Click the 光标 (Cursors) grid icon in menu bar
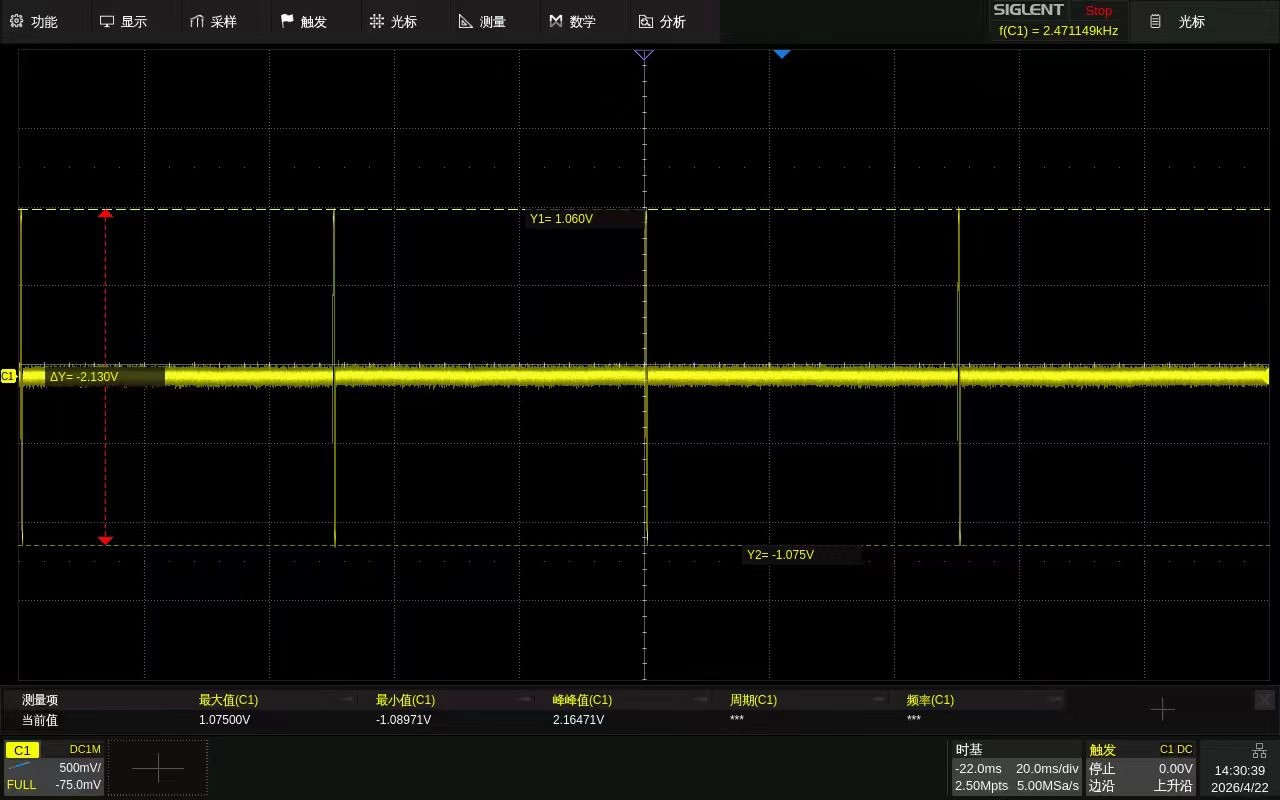The width and height of the screenshot is (1280, 800). click(x=377, y=21)
